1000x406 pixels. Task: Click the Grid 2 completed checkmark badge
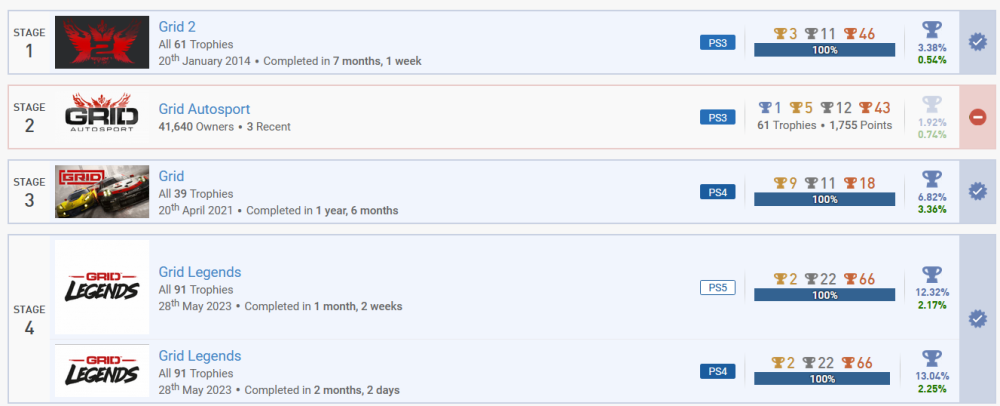[x=978, y=42]
